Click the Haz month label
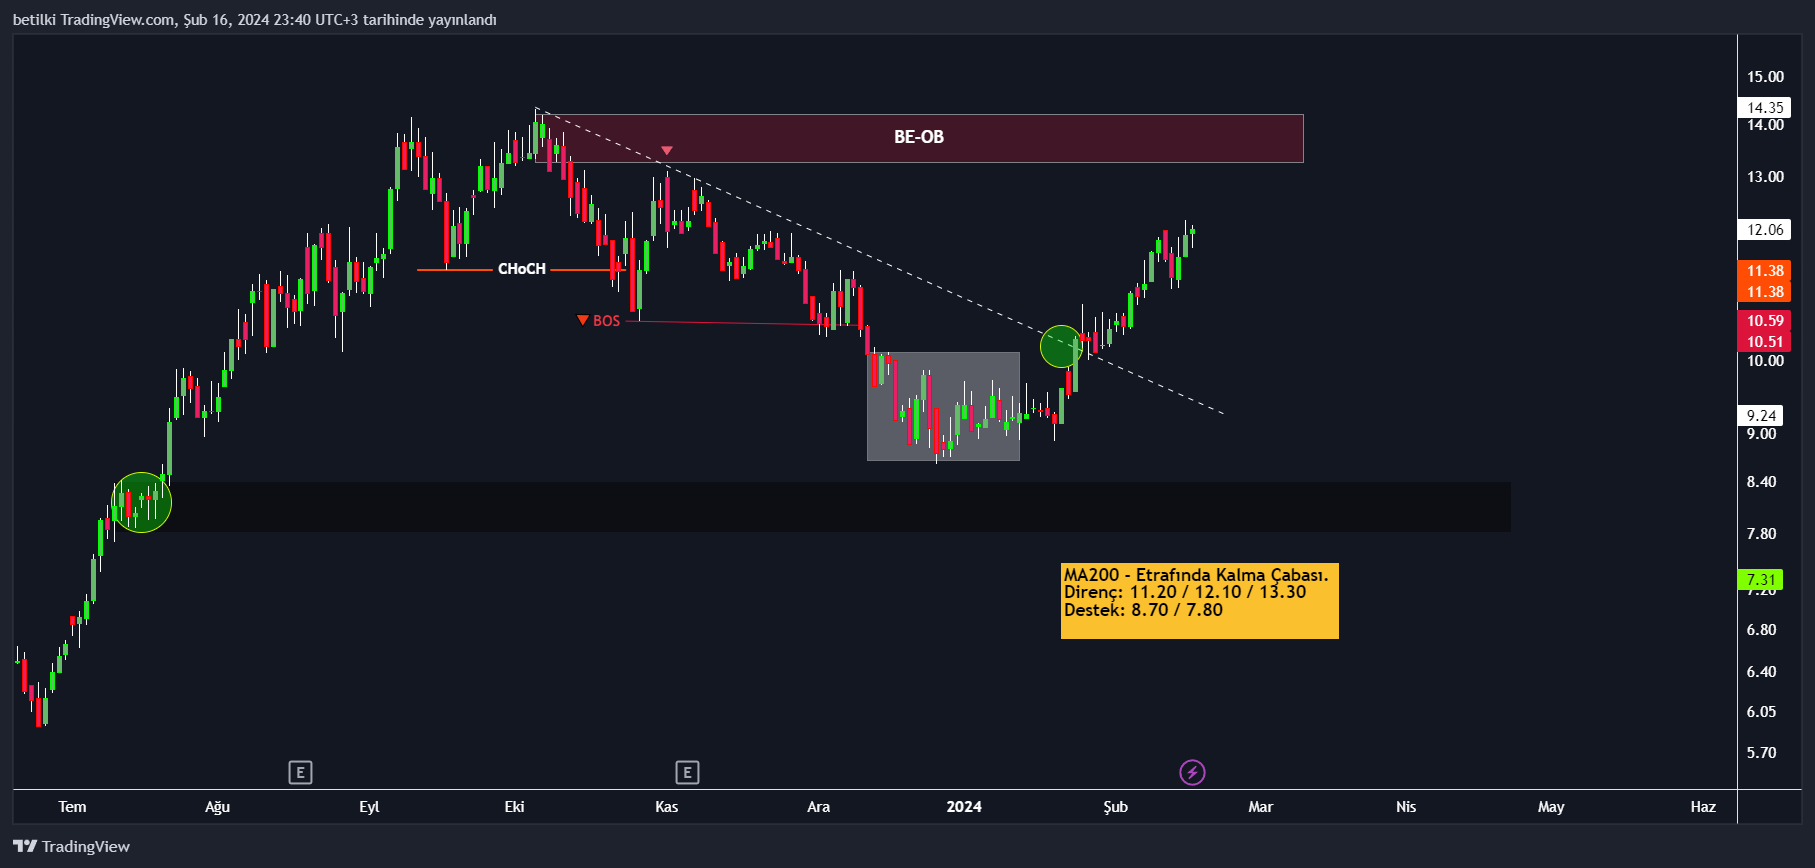This screenshot has width=1815, height=868. (x=1703, y=806)
